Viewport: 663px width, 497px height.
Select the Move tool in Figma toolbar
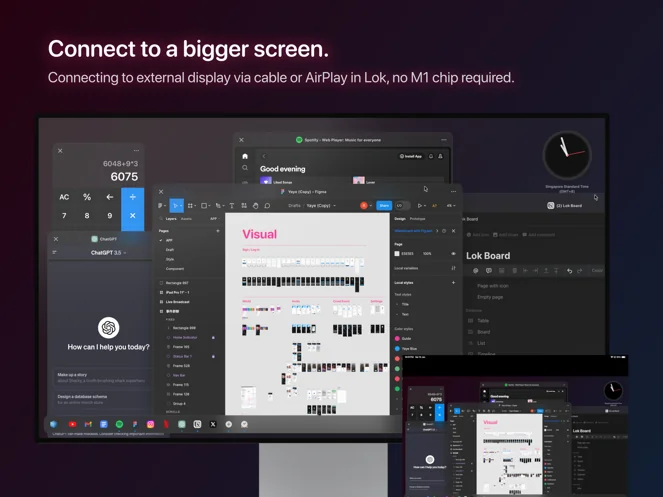tap(175, 205)
